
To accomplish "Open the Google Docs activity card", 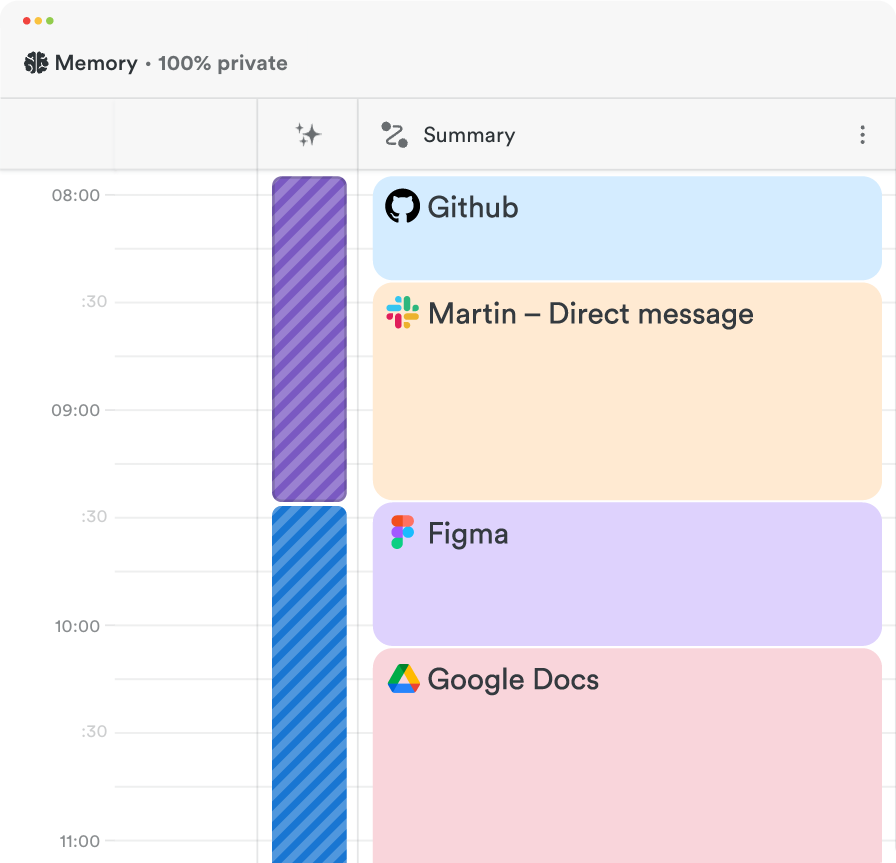I will coord(627,756).
